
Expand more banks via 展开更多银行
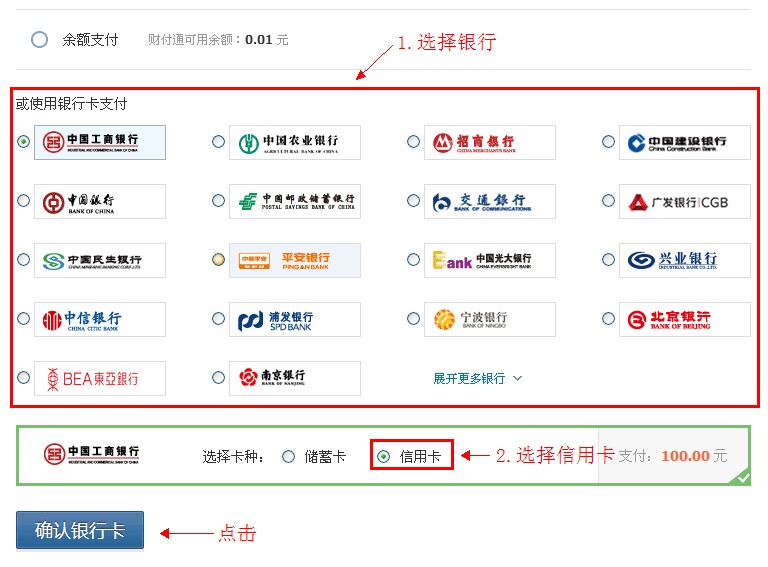[x=478, y=378]
